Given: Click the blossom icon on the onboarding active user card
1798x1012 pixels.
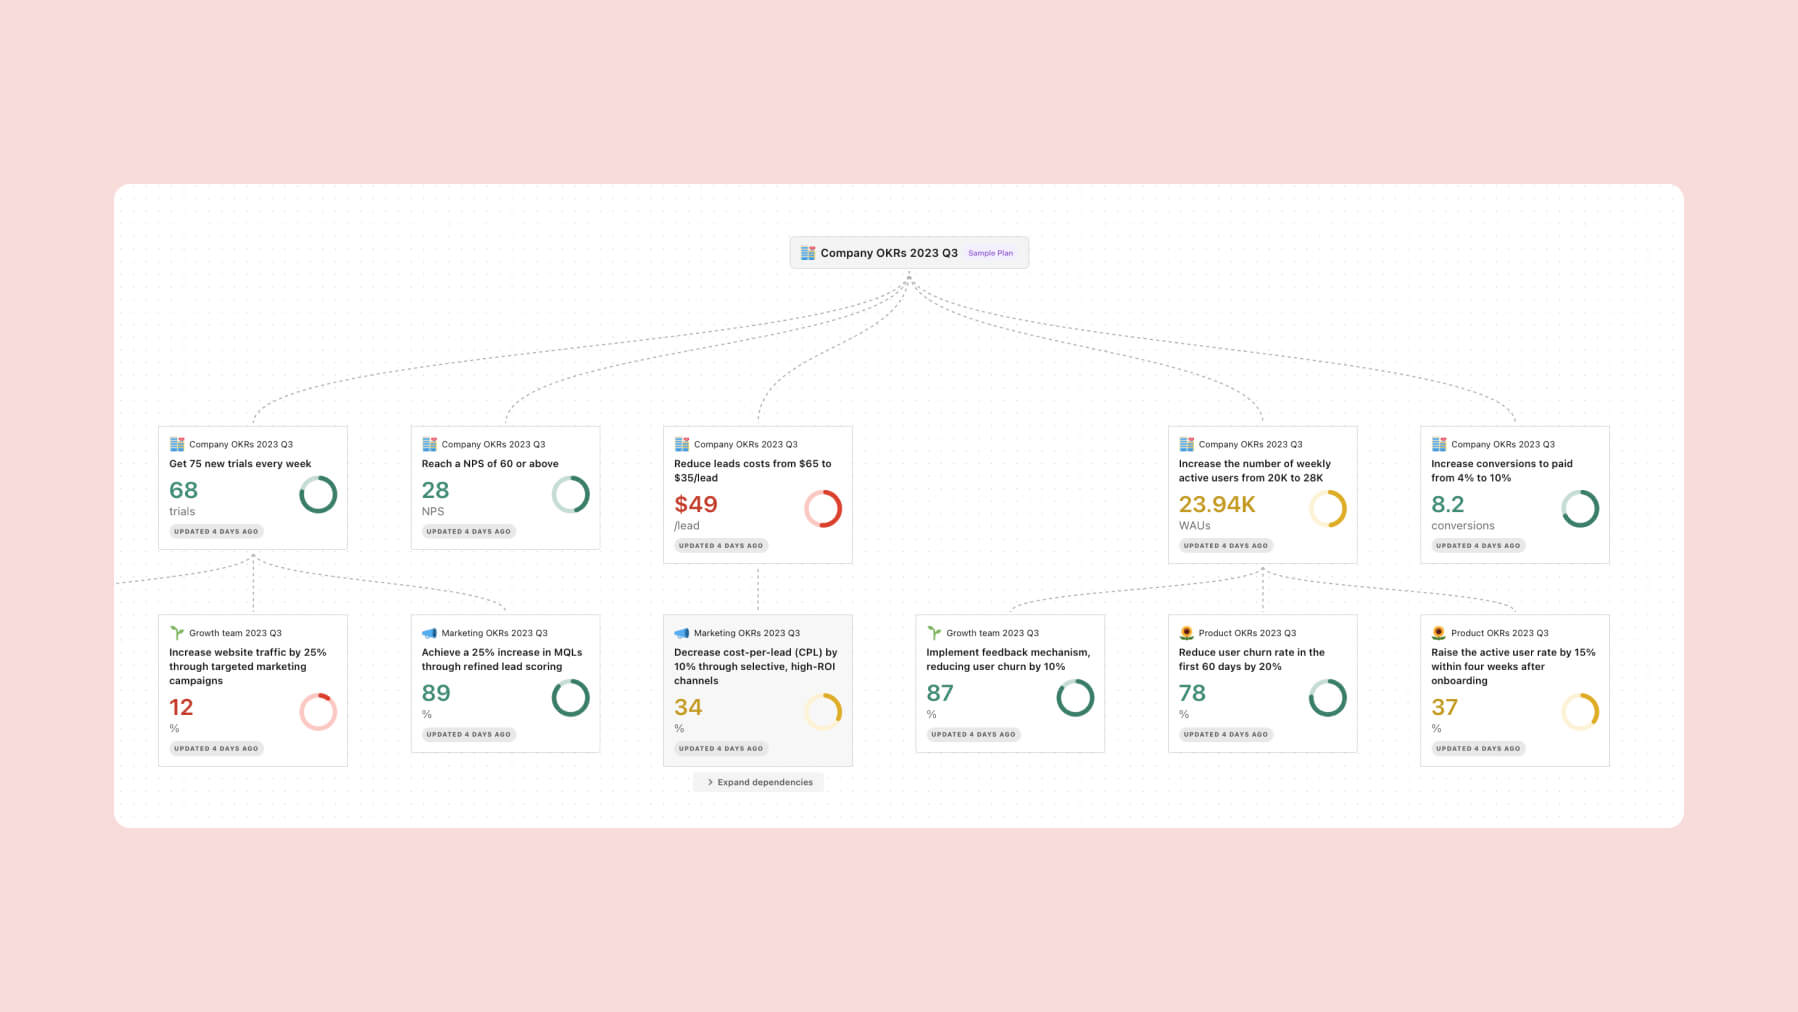Looking at the screenshot, I should tap(1439, 632).
